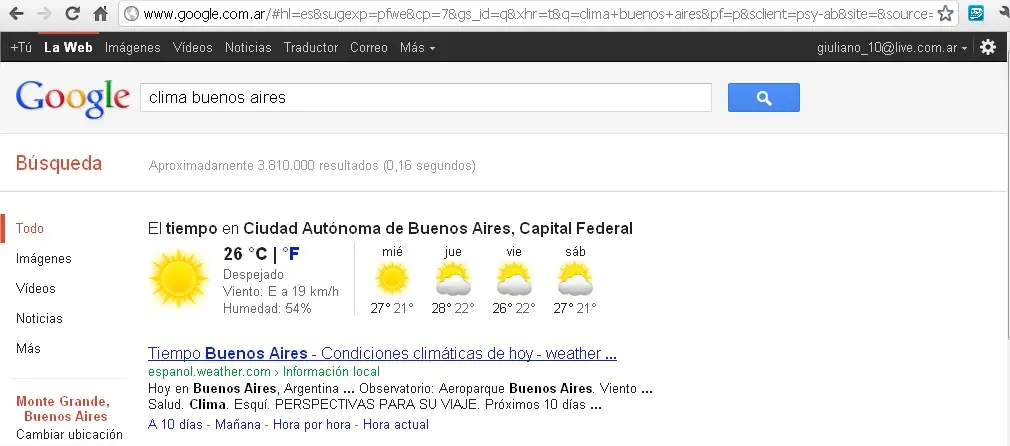Open giuliano_10@live.com.ar account dropdown
The width and height of the screenshot is (1010, 446).
pos(892,48)
